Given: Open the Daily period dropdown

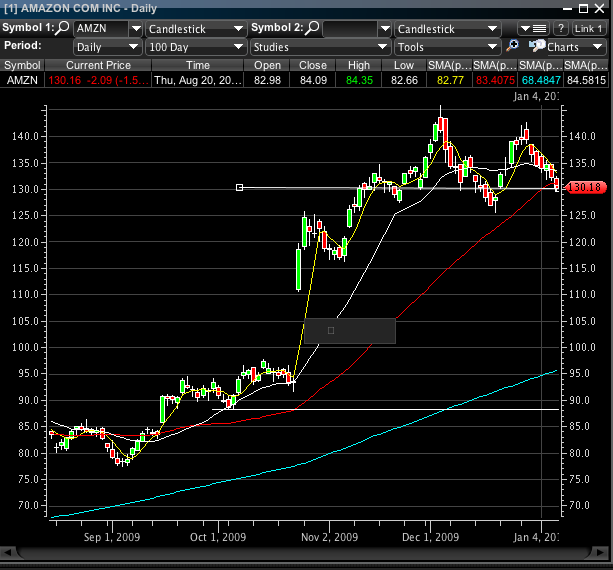Looking at the screenshot, I should click(108, 47).
